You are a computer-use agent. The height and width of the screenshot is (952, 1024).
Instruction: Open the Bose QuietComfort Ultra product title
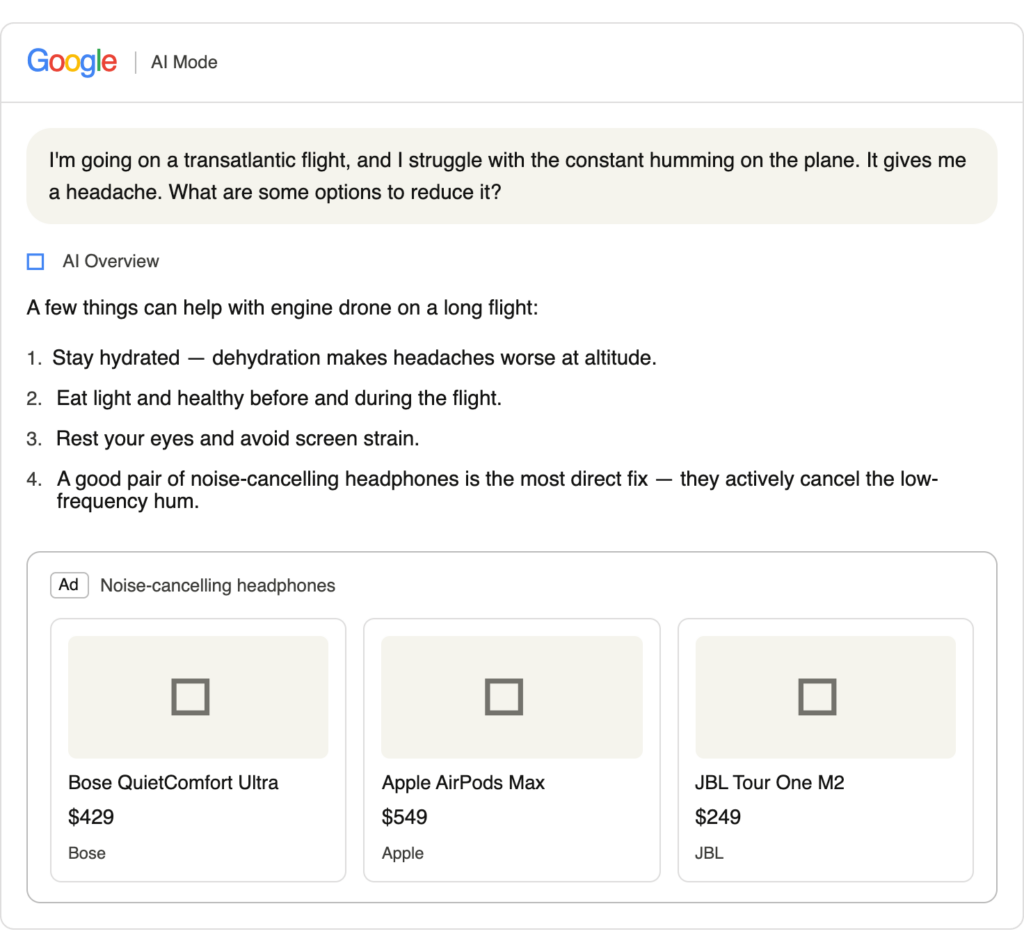pyautogui.click(x=173, y=782)
